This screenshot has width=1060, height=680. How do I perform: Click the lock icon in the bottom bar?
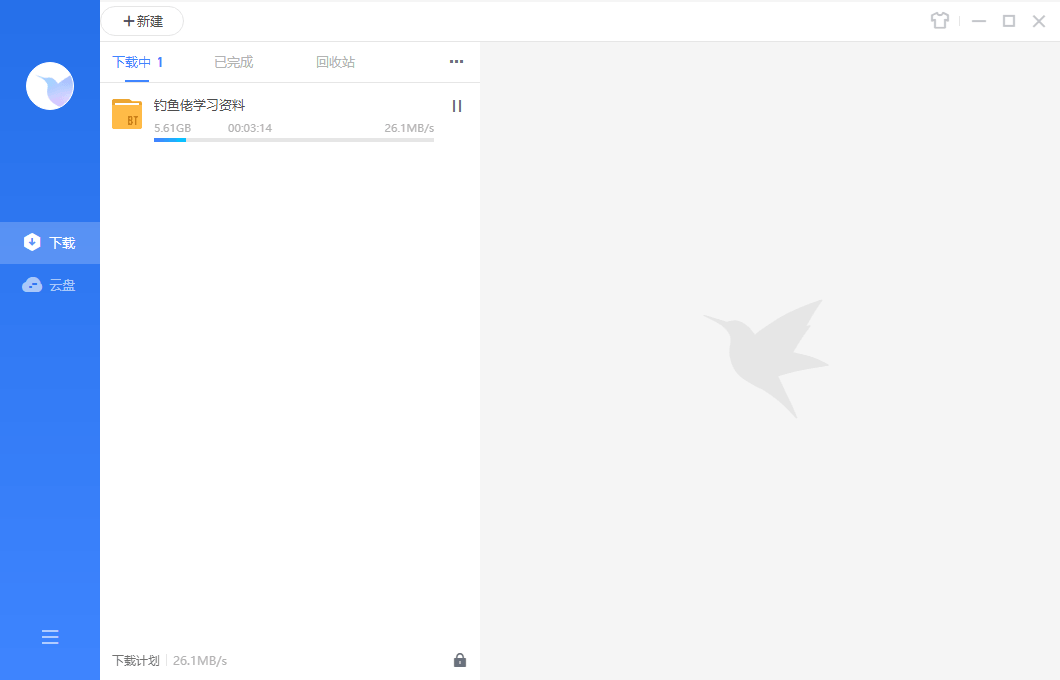pos(460,660)
